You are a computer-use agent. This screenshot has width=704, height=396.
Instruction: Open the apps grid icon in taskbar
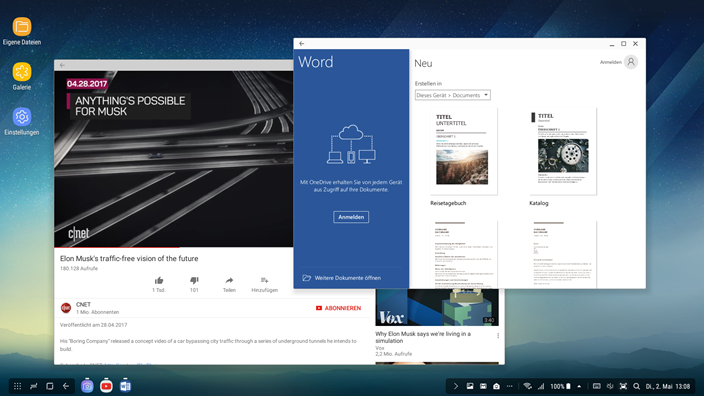[x=18, y=386]
